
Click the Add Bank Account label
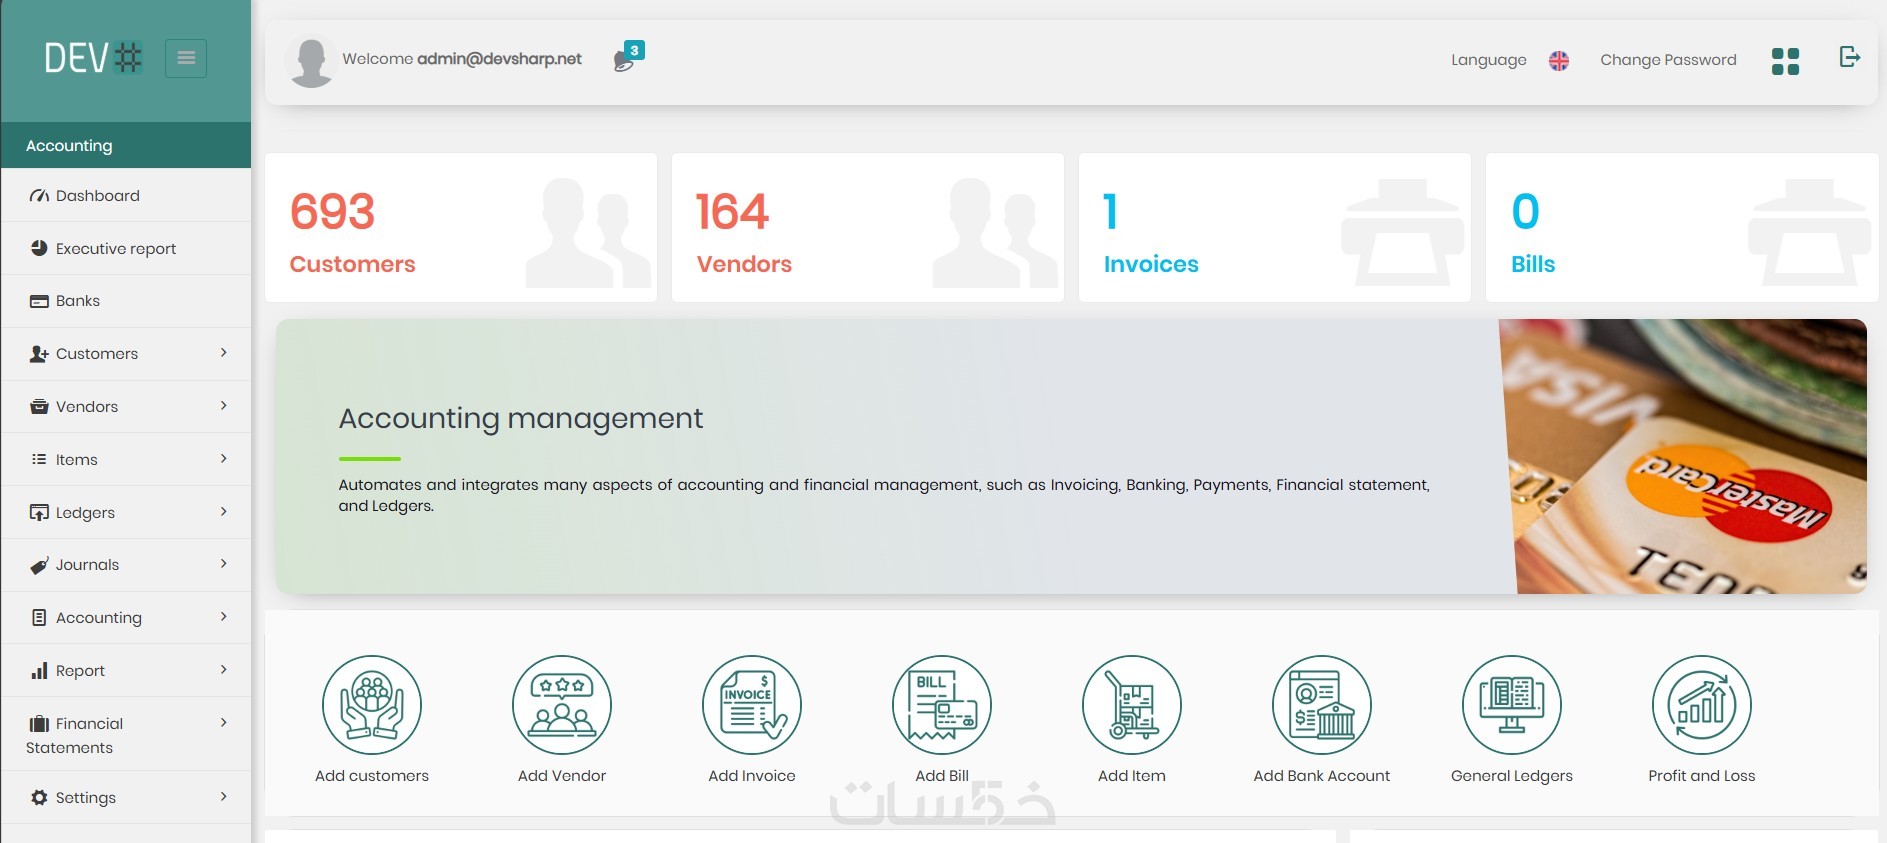[1322, 776]
